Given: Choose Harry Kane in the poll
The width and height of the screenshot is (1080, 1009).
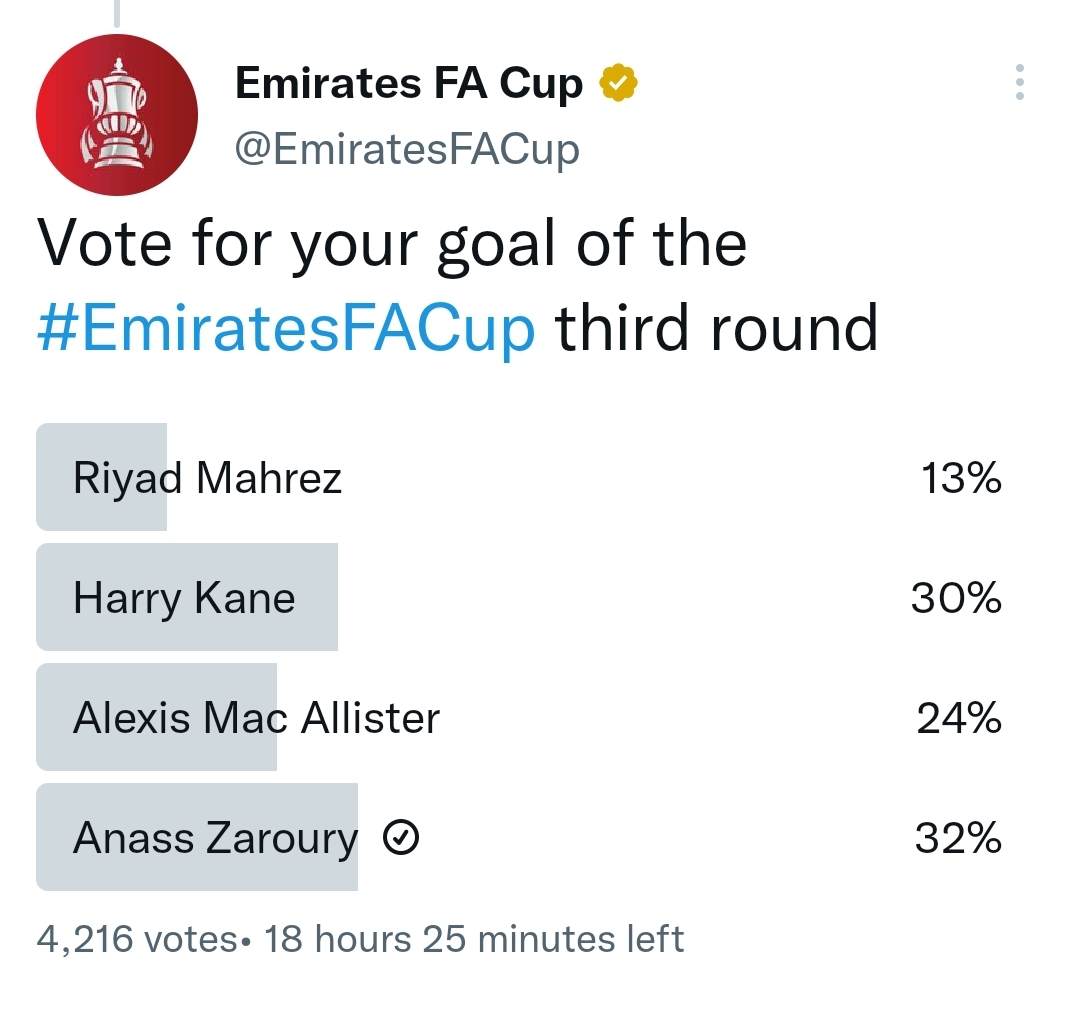Looking at the screenshot, I should coord(184,598).
